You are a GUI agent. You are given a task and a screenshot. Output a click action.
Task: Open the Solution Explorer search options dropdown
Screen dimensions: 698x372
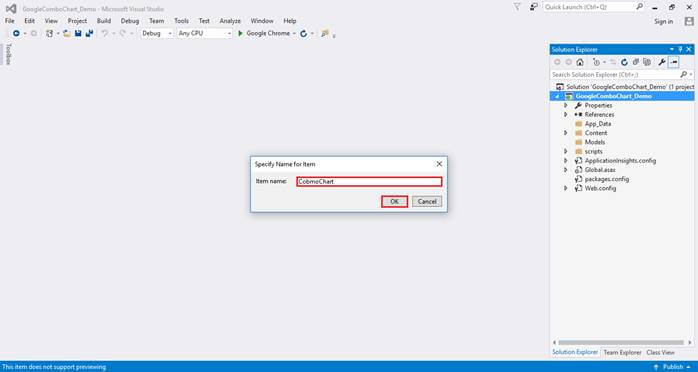point(691,75)
